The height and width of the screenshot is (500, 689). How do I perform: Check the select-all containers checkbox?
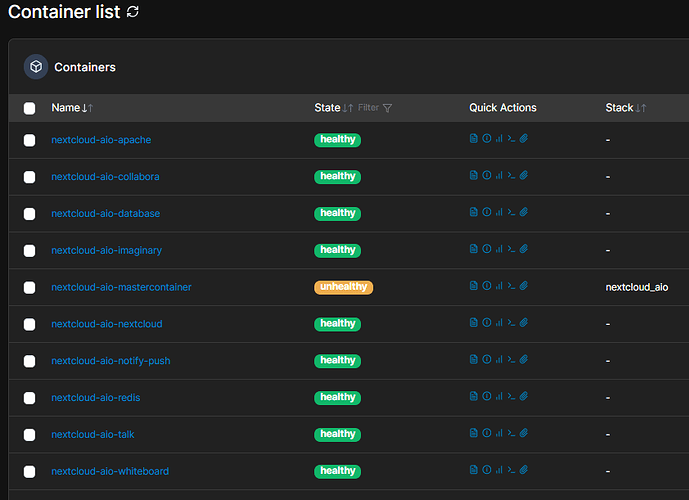pos(29,108)
